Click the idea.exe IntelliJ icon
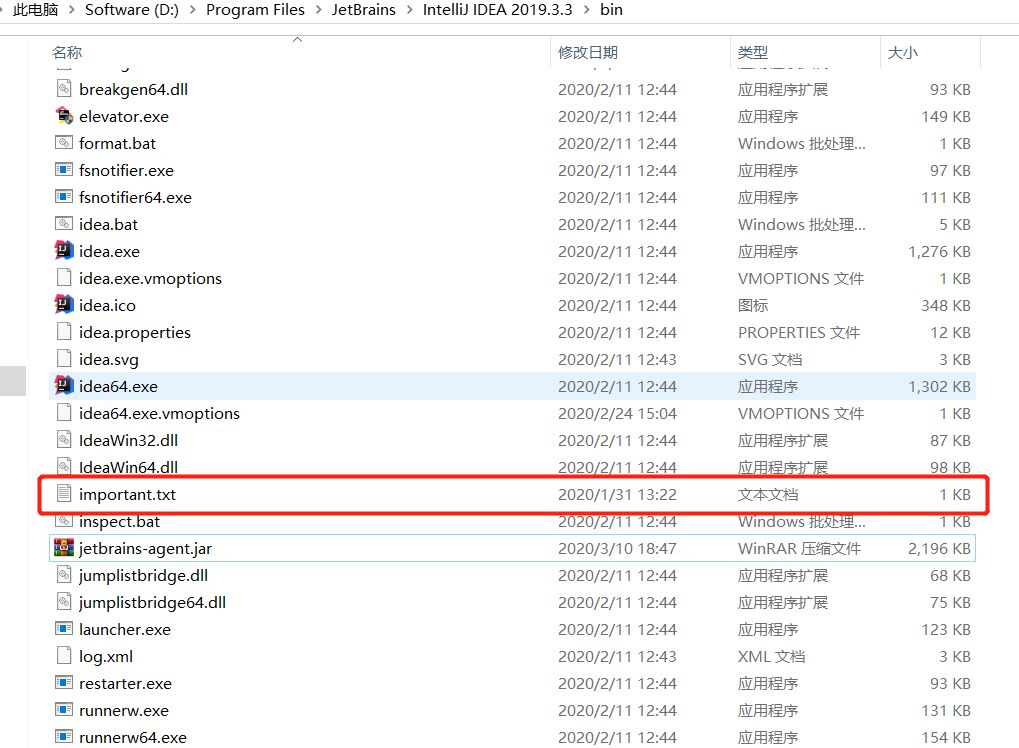 64,250
